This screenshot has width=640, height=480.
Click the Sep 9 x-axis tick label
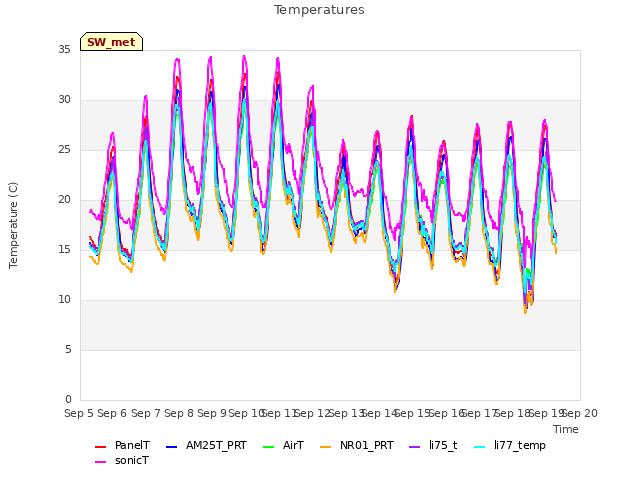(x=212, y=413)
